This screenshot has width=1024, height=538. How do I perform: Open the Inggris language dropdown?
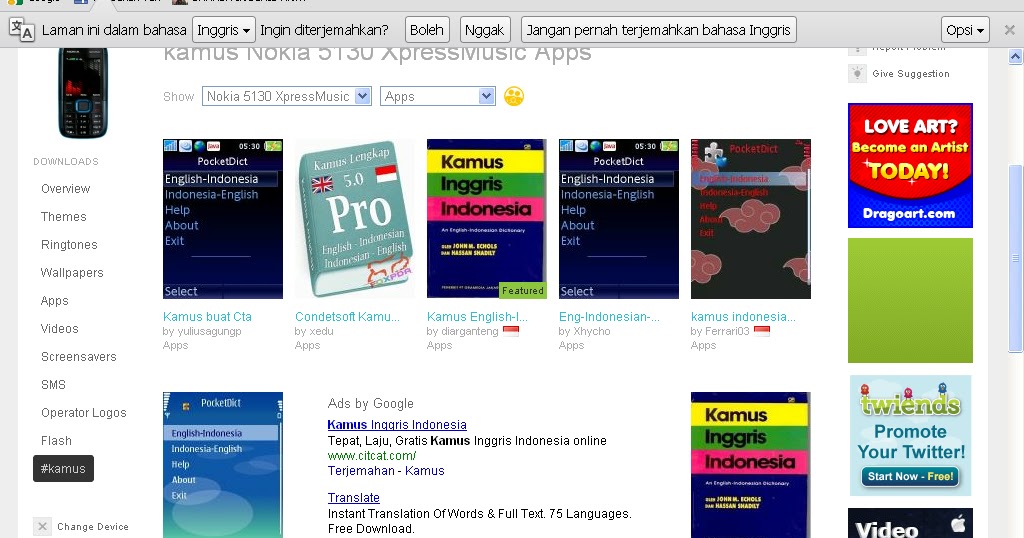[223, 30]
